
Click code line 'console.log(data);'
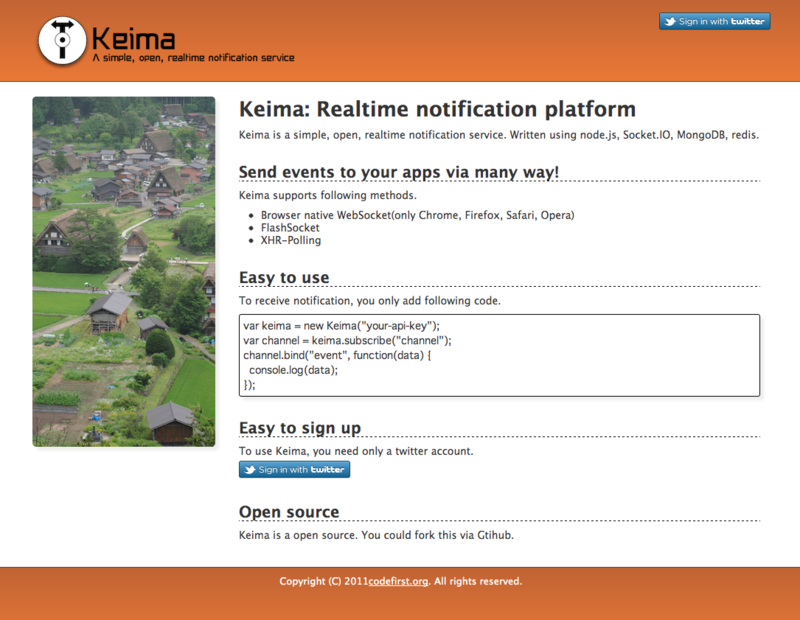[293, 370]
